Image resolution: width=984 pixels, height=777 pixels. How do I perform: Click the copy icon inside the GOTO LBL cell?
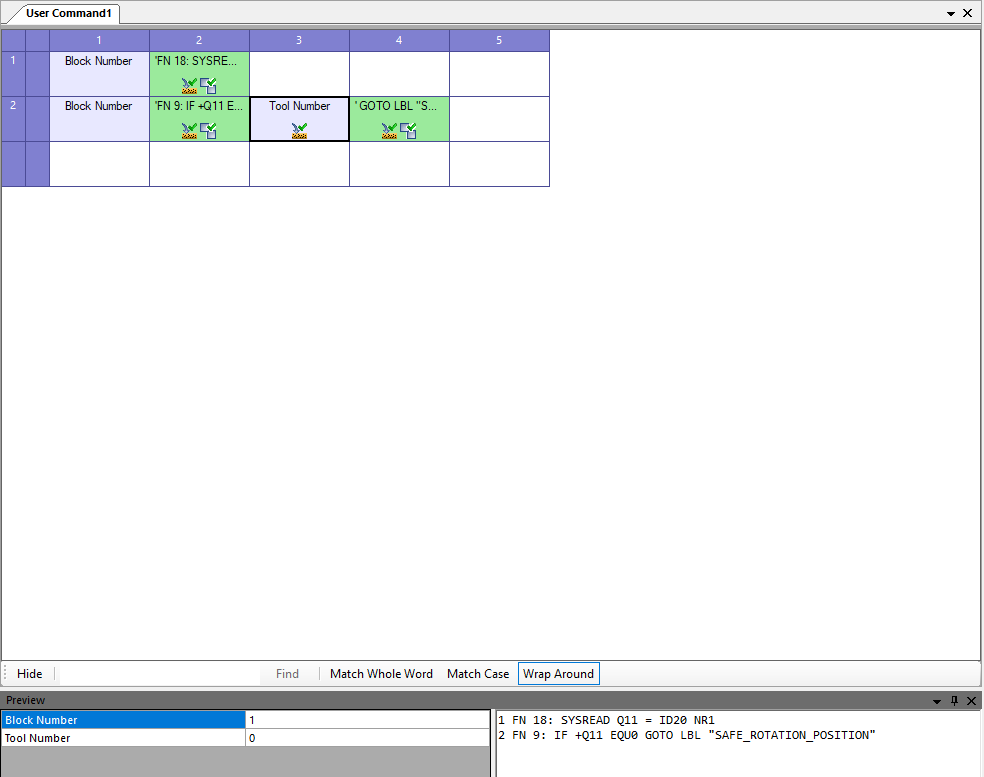click(410, 130)
